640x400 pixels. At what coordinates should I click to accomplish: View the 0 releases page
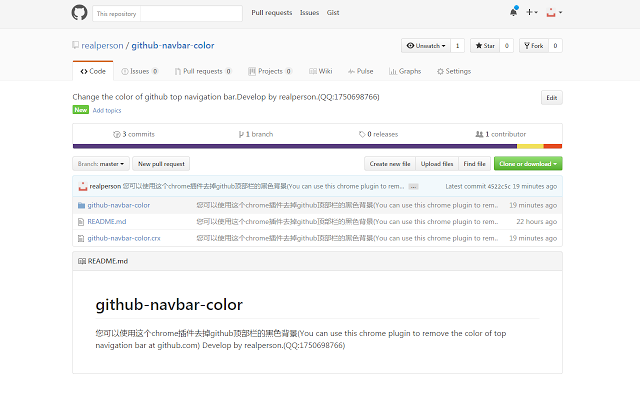click(378, 134)
